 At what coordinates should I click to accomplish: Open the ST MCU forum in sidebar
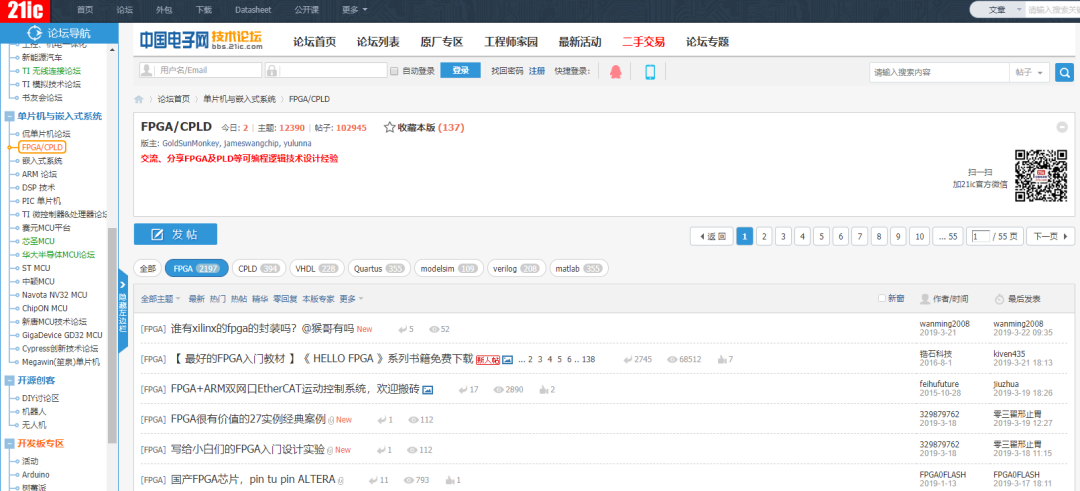click(x=36, y=268)
